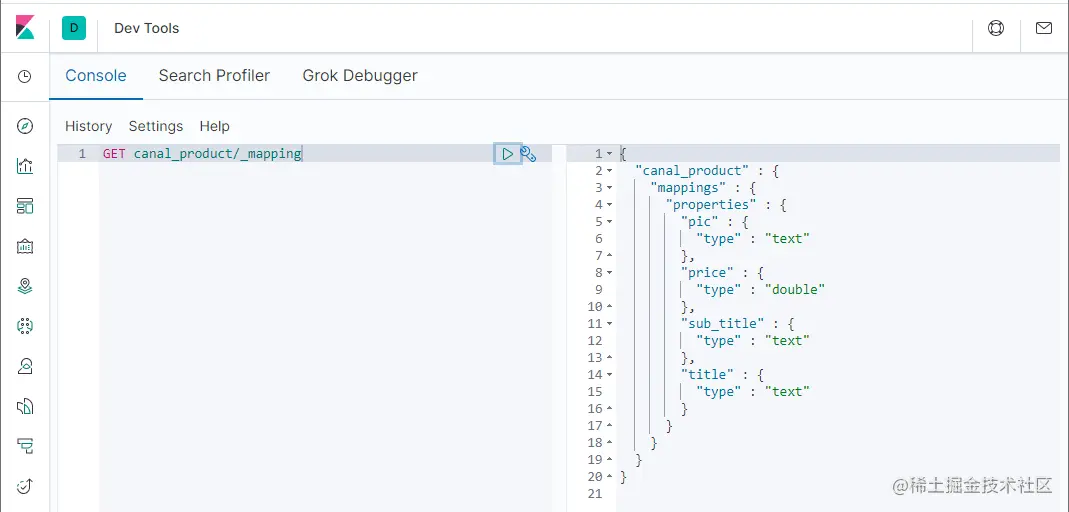Open the Discover compass icon in sidebar
This screenshot has width=1069, height=512.
[x=25, y=126]
